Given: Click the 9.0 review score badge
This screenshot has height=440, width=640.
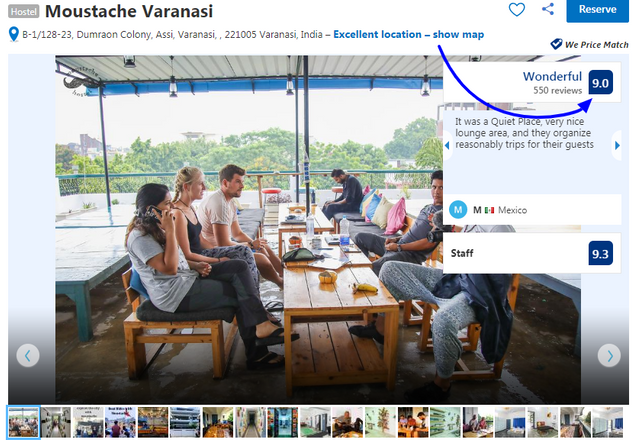Looking at the screenshot, I should [x=600, y=82].
